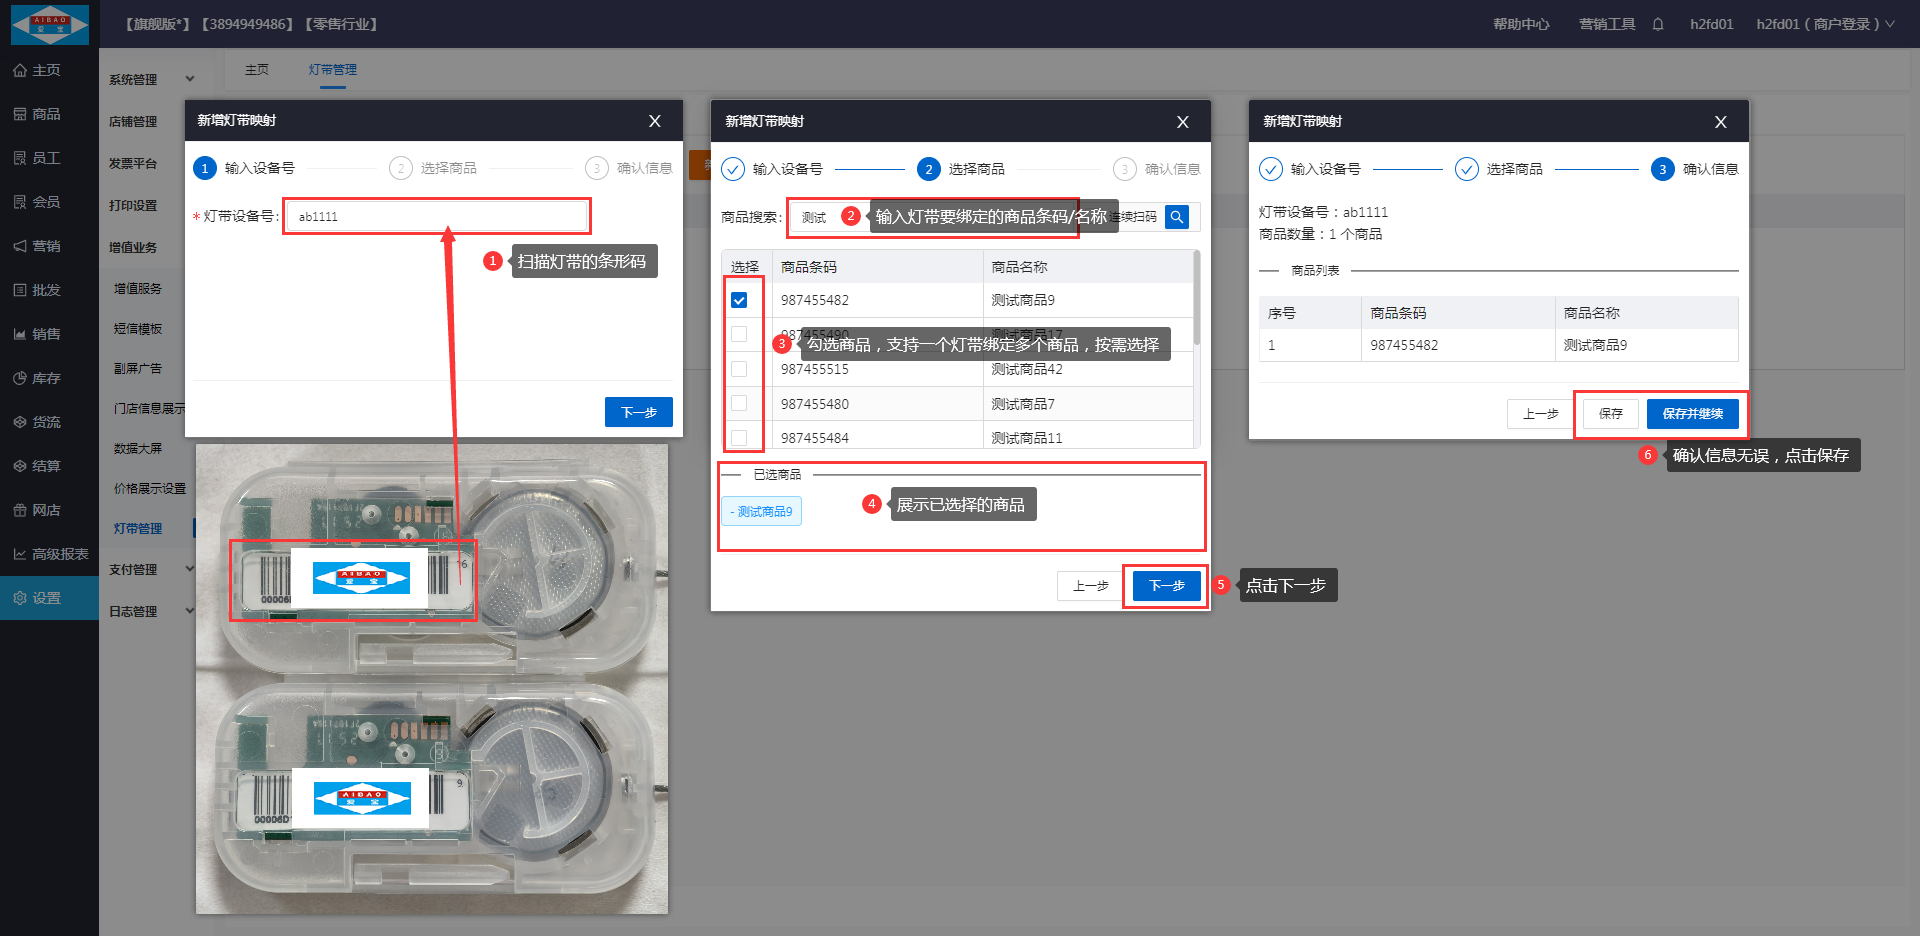The height and width of the screenshot is (936, 1920).
Task: Open the h2fd01 商户登录 account dropdown
Action: click(1824, 24)
